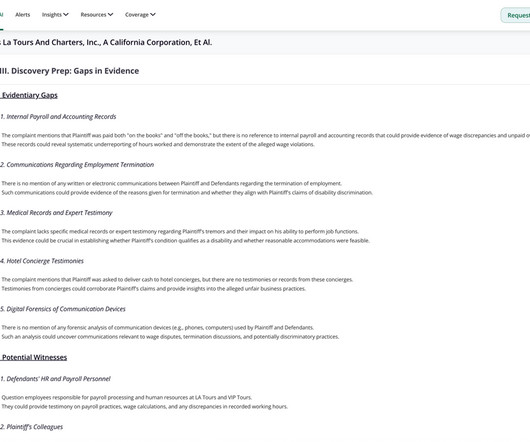Select the AI tab at far left

[x=1, y=15]
